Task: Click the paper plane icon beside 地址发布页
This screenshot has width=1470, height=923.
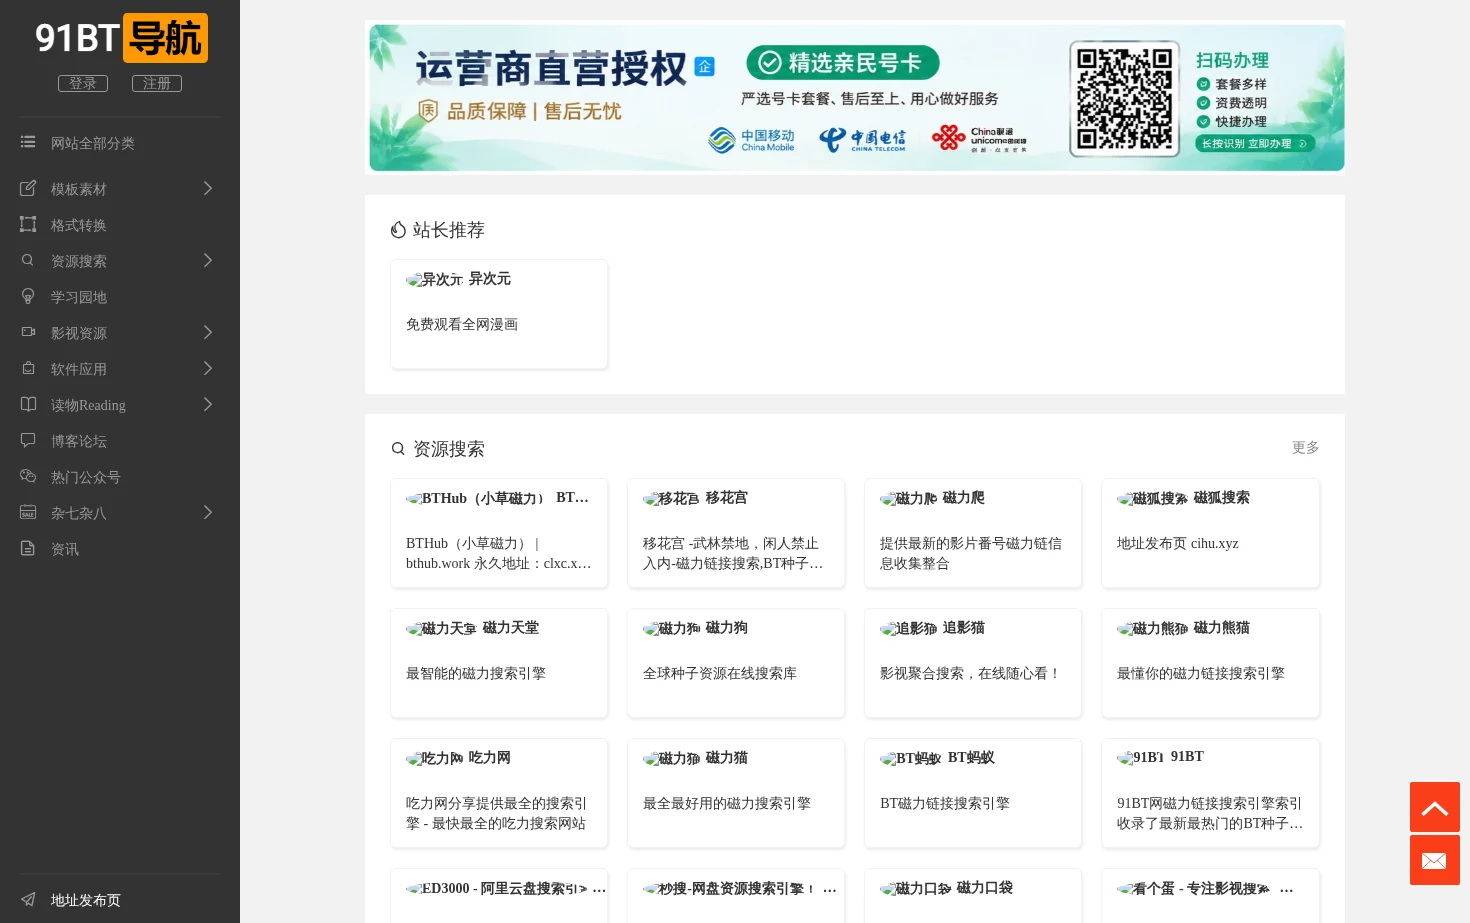Action: (x=28, y=899)
